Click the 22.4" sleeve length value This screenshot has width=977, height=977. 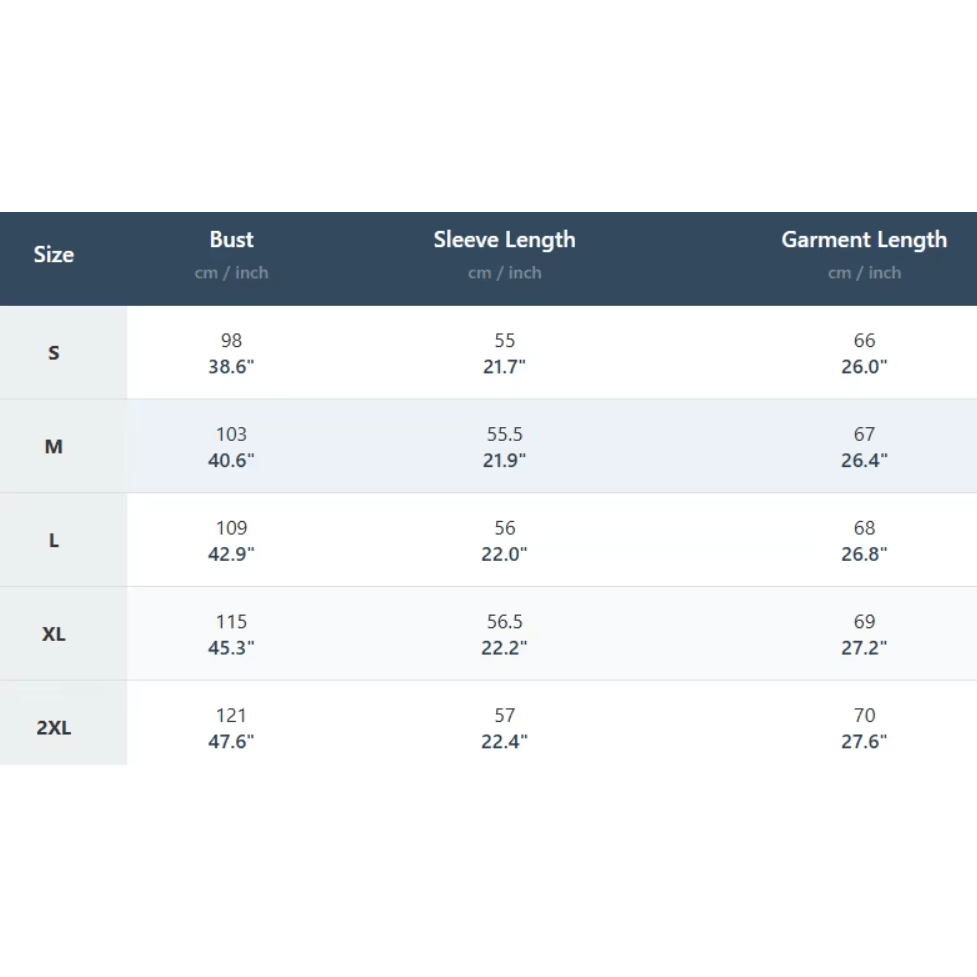pyautogui.click(x=504, y=741)
